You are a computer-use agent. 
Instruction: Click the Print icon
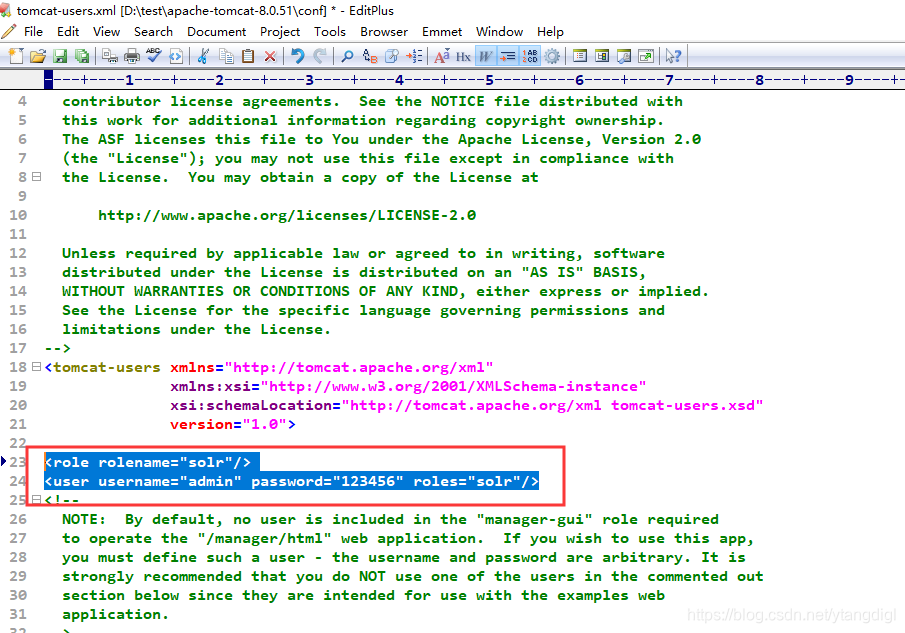132,56
